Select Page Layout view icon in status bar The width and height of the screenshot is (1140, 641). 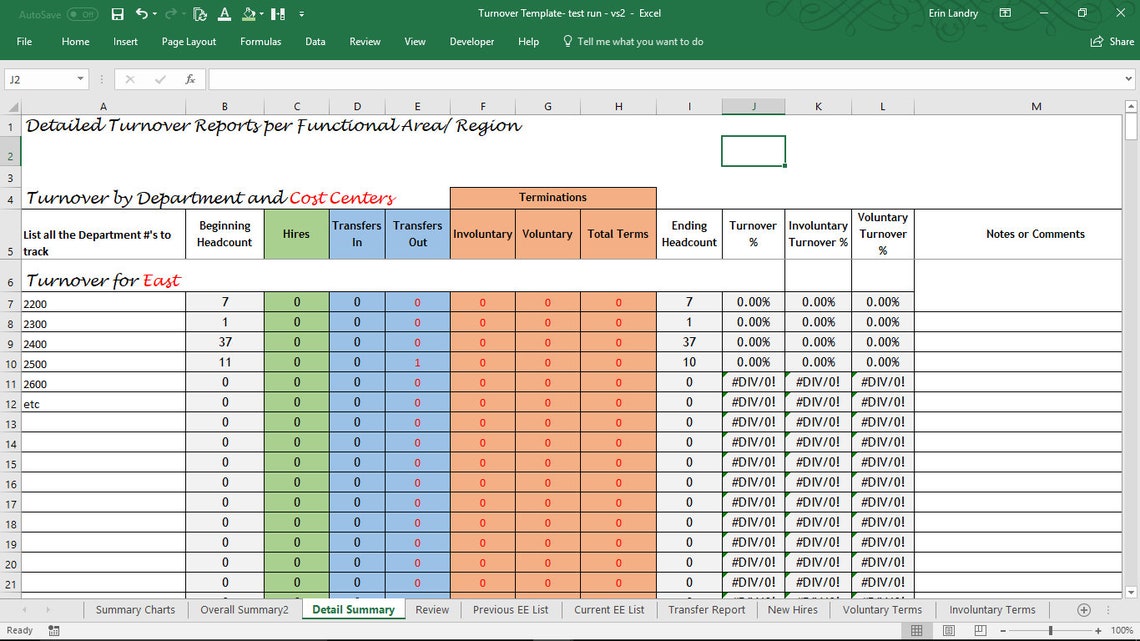(x=947, y=630)
